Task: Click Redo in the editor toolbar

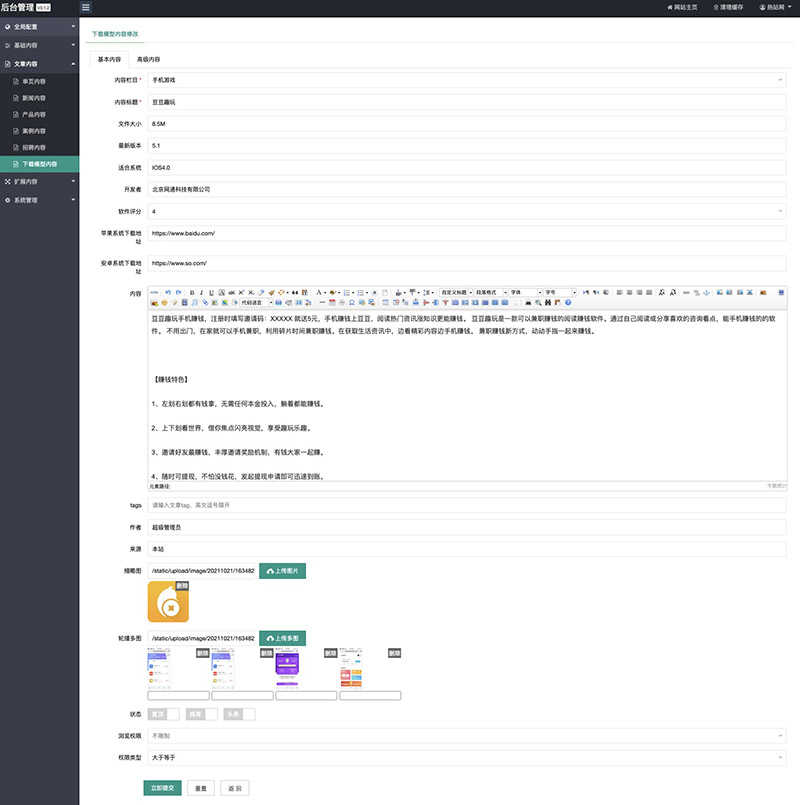Action: pyautogui.click(x=178, y=292)
